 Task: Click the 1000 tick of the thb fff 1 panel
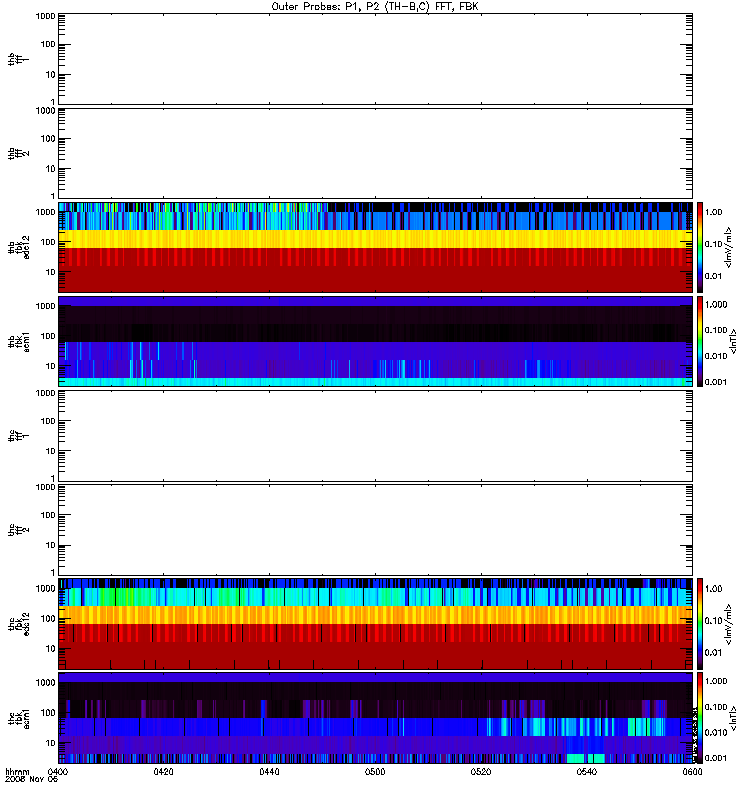(45, 16)
